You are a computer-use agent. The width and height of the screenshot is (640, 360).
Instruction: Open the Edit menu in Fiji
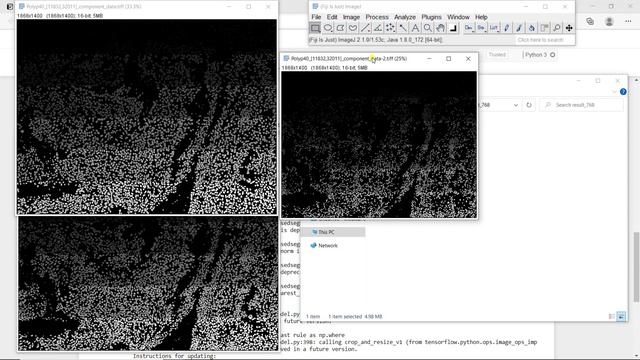tap(332, 17)
